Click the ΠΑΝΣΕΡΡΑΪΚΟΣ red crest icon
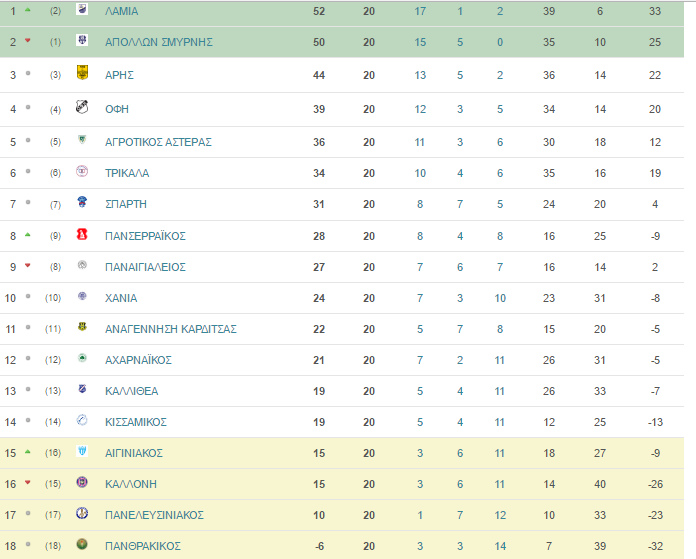The width and height of the screenshot is (696, 559). (x=82, y=234)
